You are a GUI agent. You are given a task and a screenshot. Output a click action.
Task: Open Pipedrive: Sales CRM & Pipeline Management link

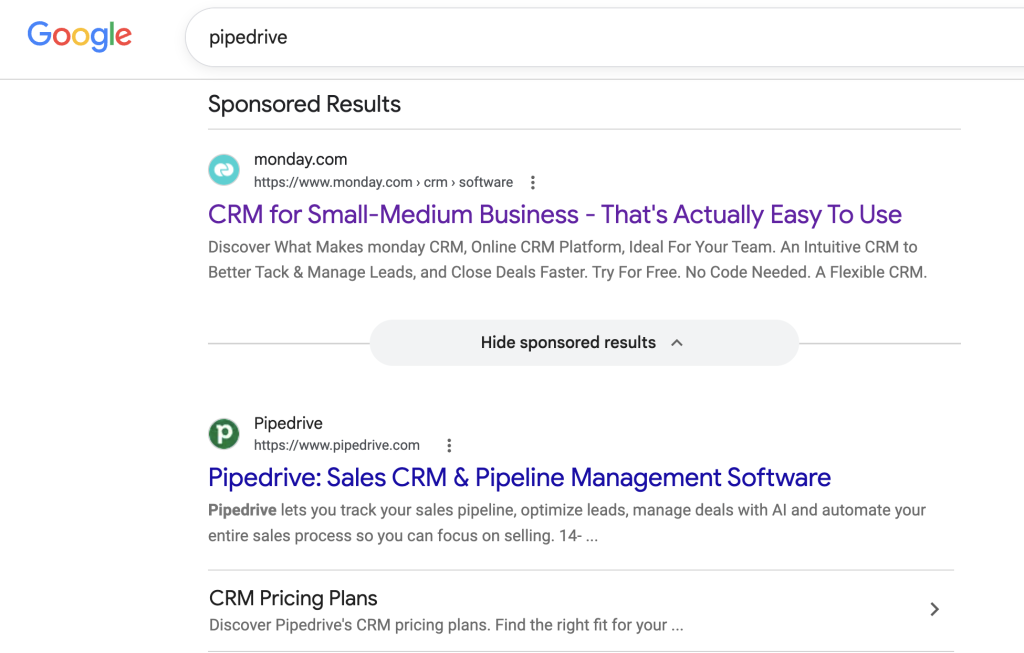pos(519,478)
